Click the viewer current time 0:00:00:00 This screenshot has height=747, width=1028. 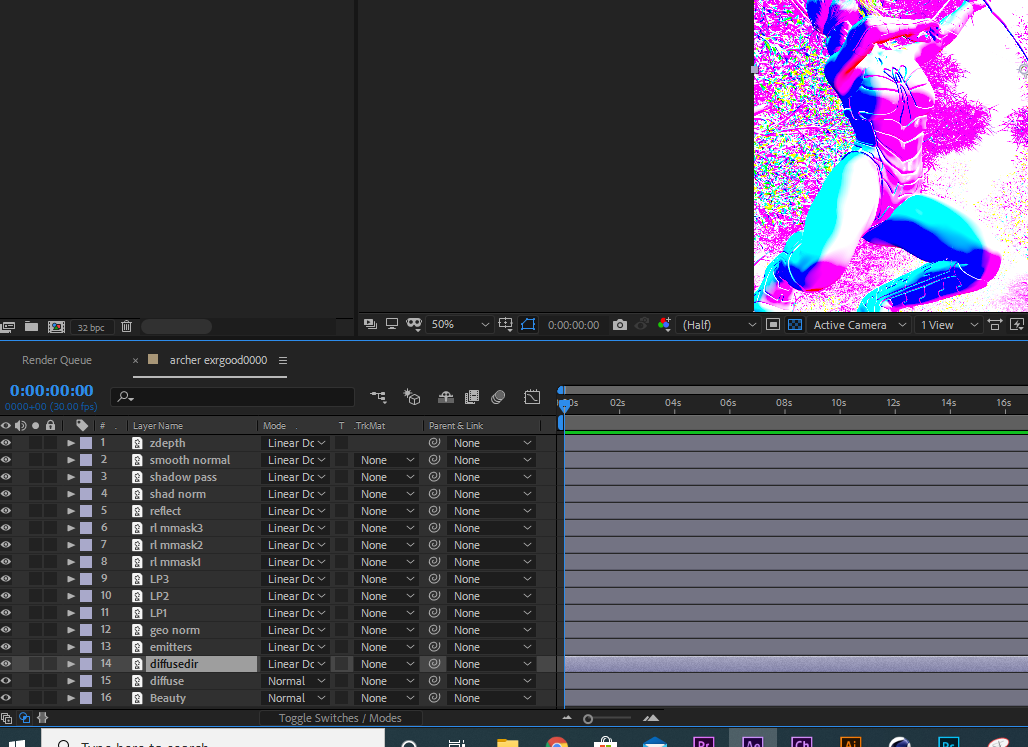[x=573, y=325]
